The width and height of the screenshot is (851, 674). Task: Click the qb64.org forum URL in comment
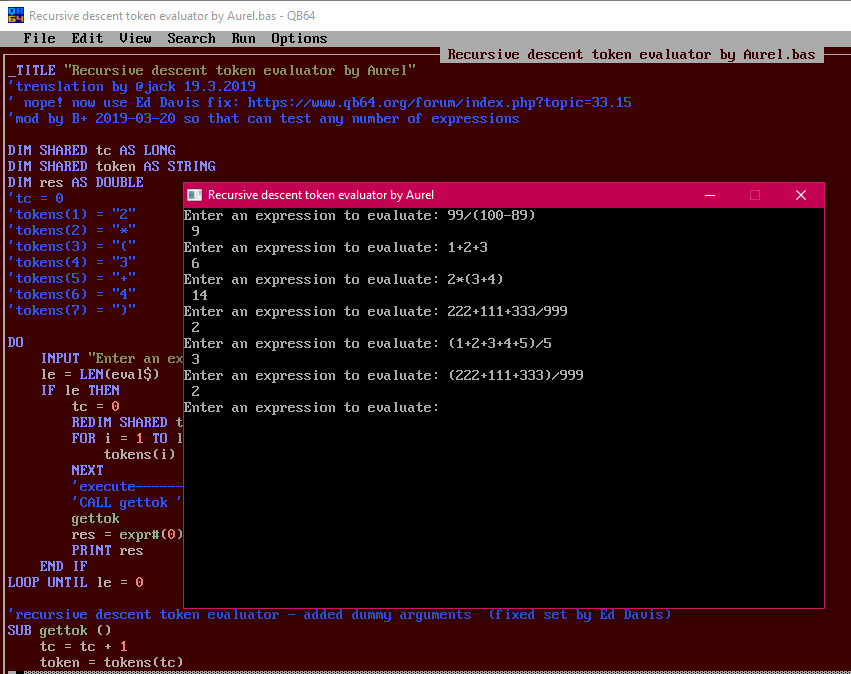coord(439,103)
